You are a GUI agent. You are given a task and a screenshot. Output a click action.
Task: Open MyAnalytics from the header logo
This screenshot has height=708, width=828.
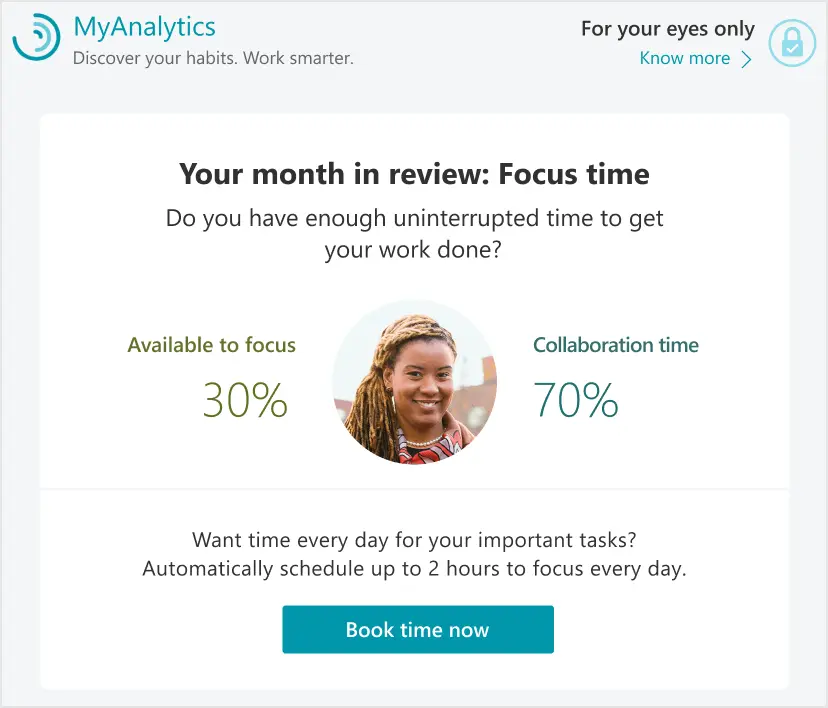click(x=144, y=27)
